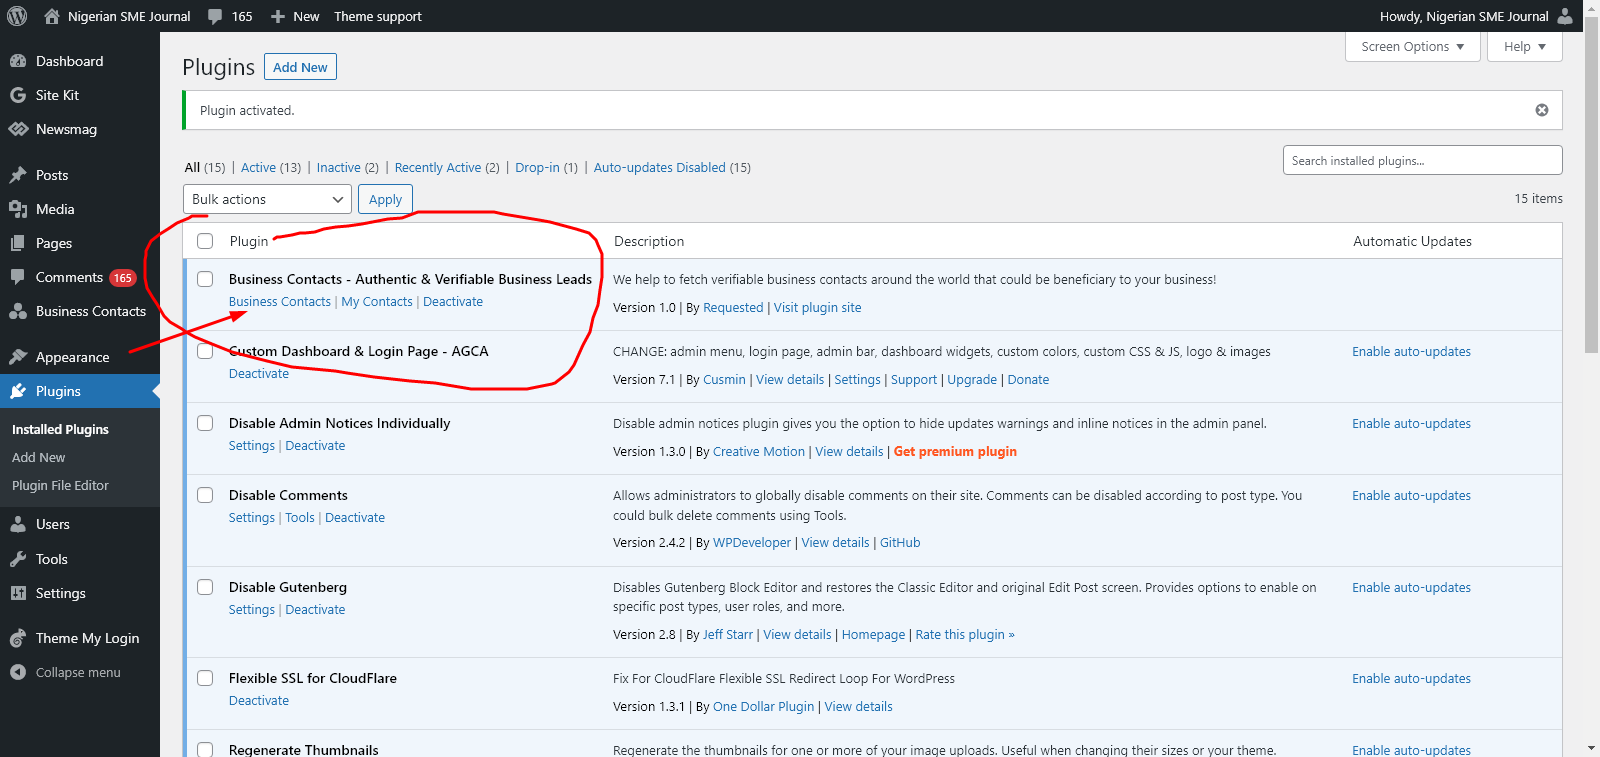Click the scrollbar down arrow
This screenshot has width=1600, height=757.
tap(1591, 748)
